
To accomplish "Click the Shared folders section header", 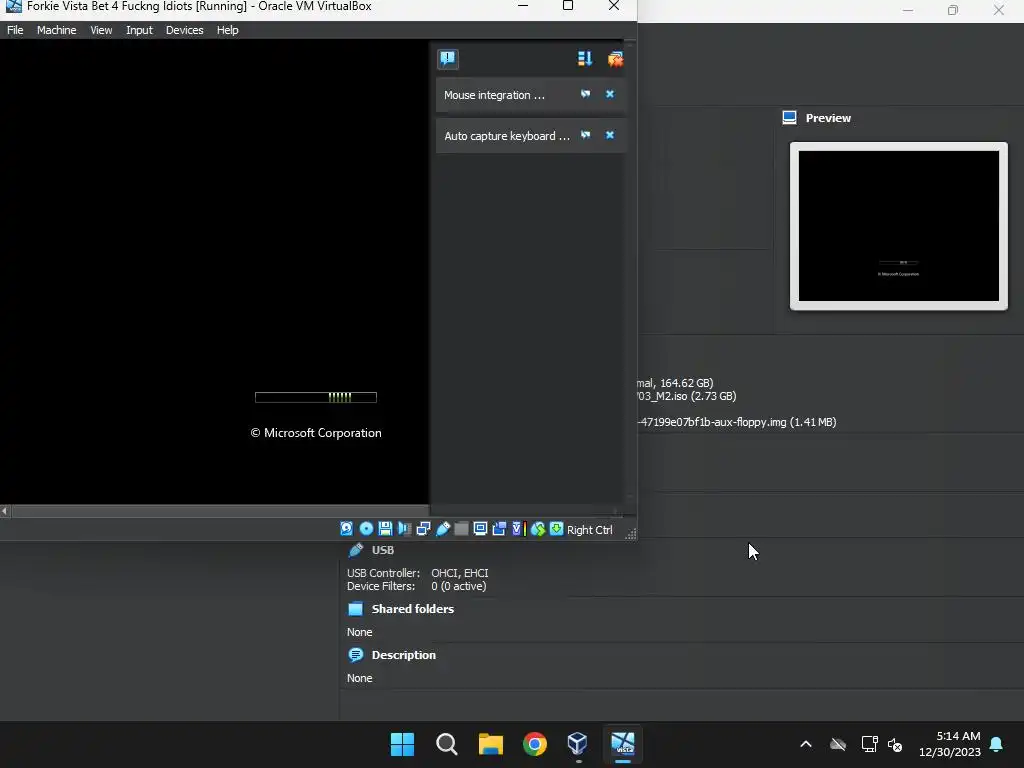I will (x=413, y=609).
